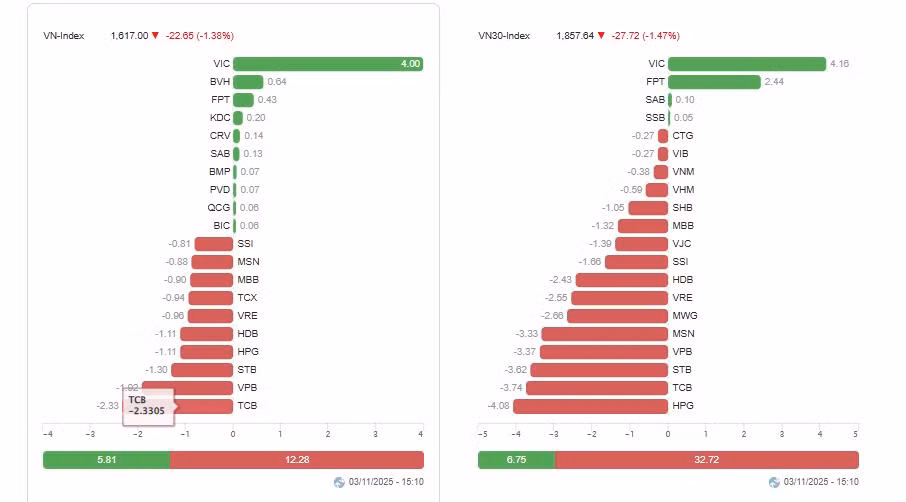
Task: Click the red down arrow beside 1,617.00
Action: [x=155, y=36]
